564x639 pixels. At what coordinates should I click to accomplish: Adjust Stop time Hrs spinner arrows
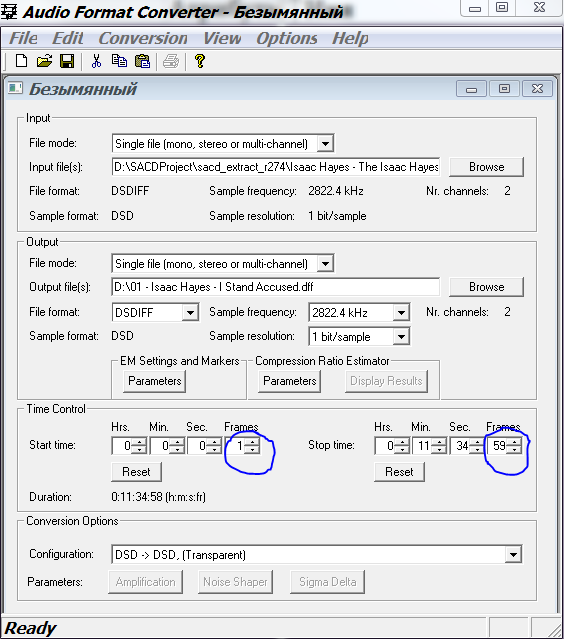pos(402,445)
